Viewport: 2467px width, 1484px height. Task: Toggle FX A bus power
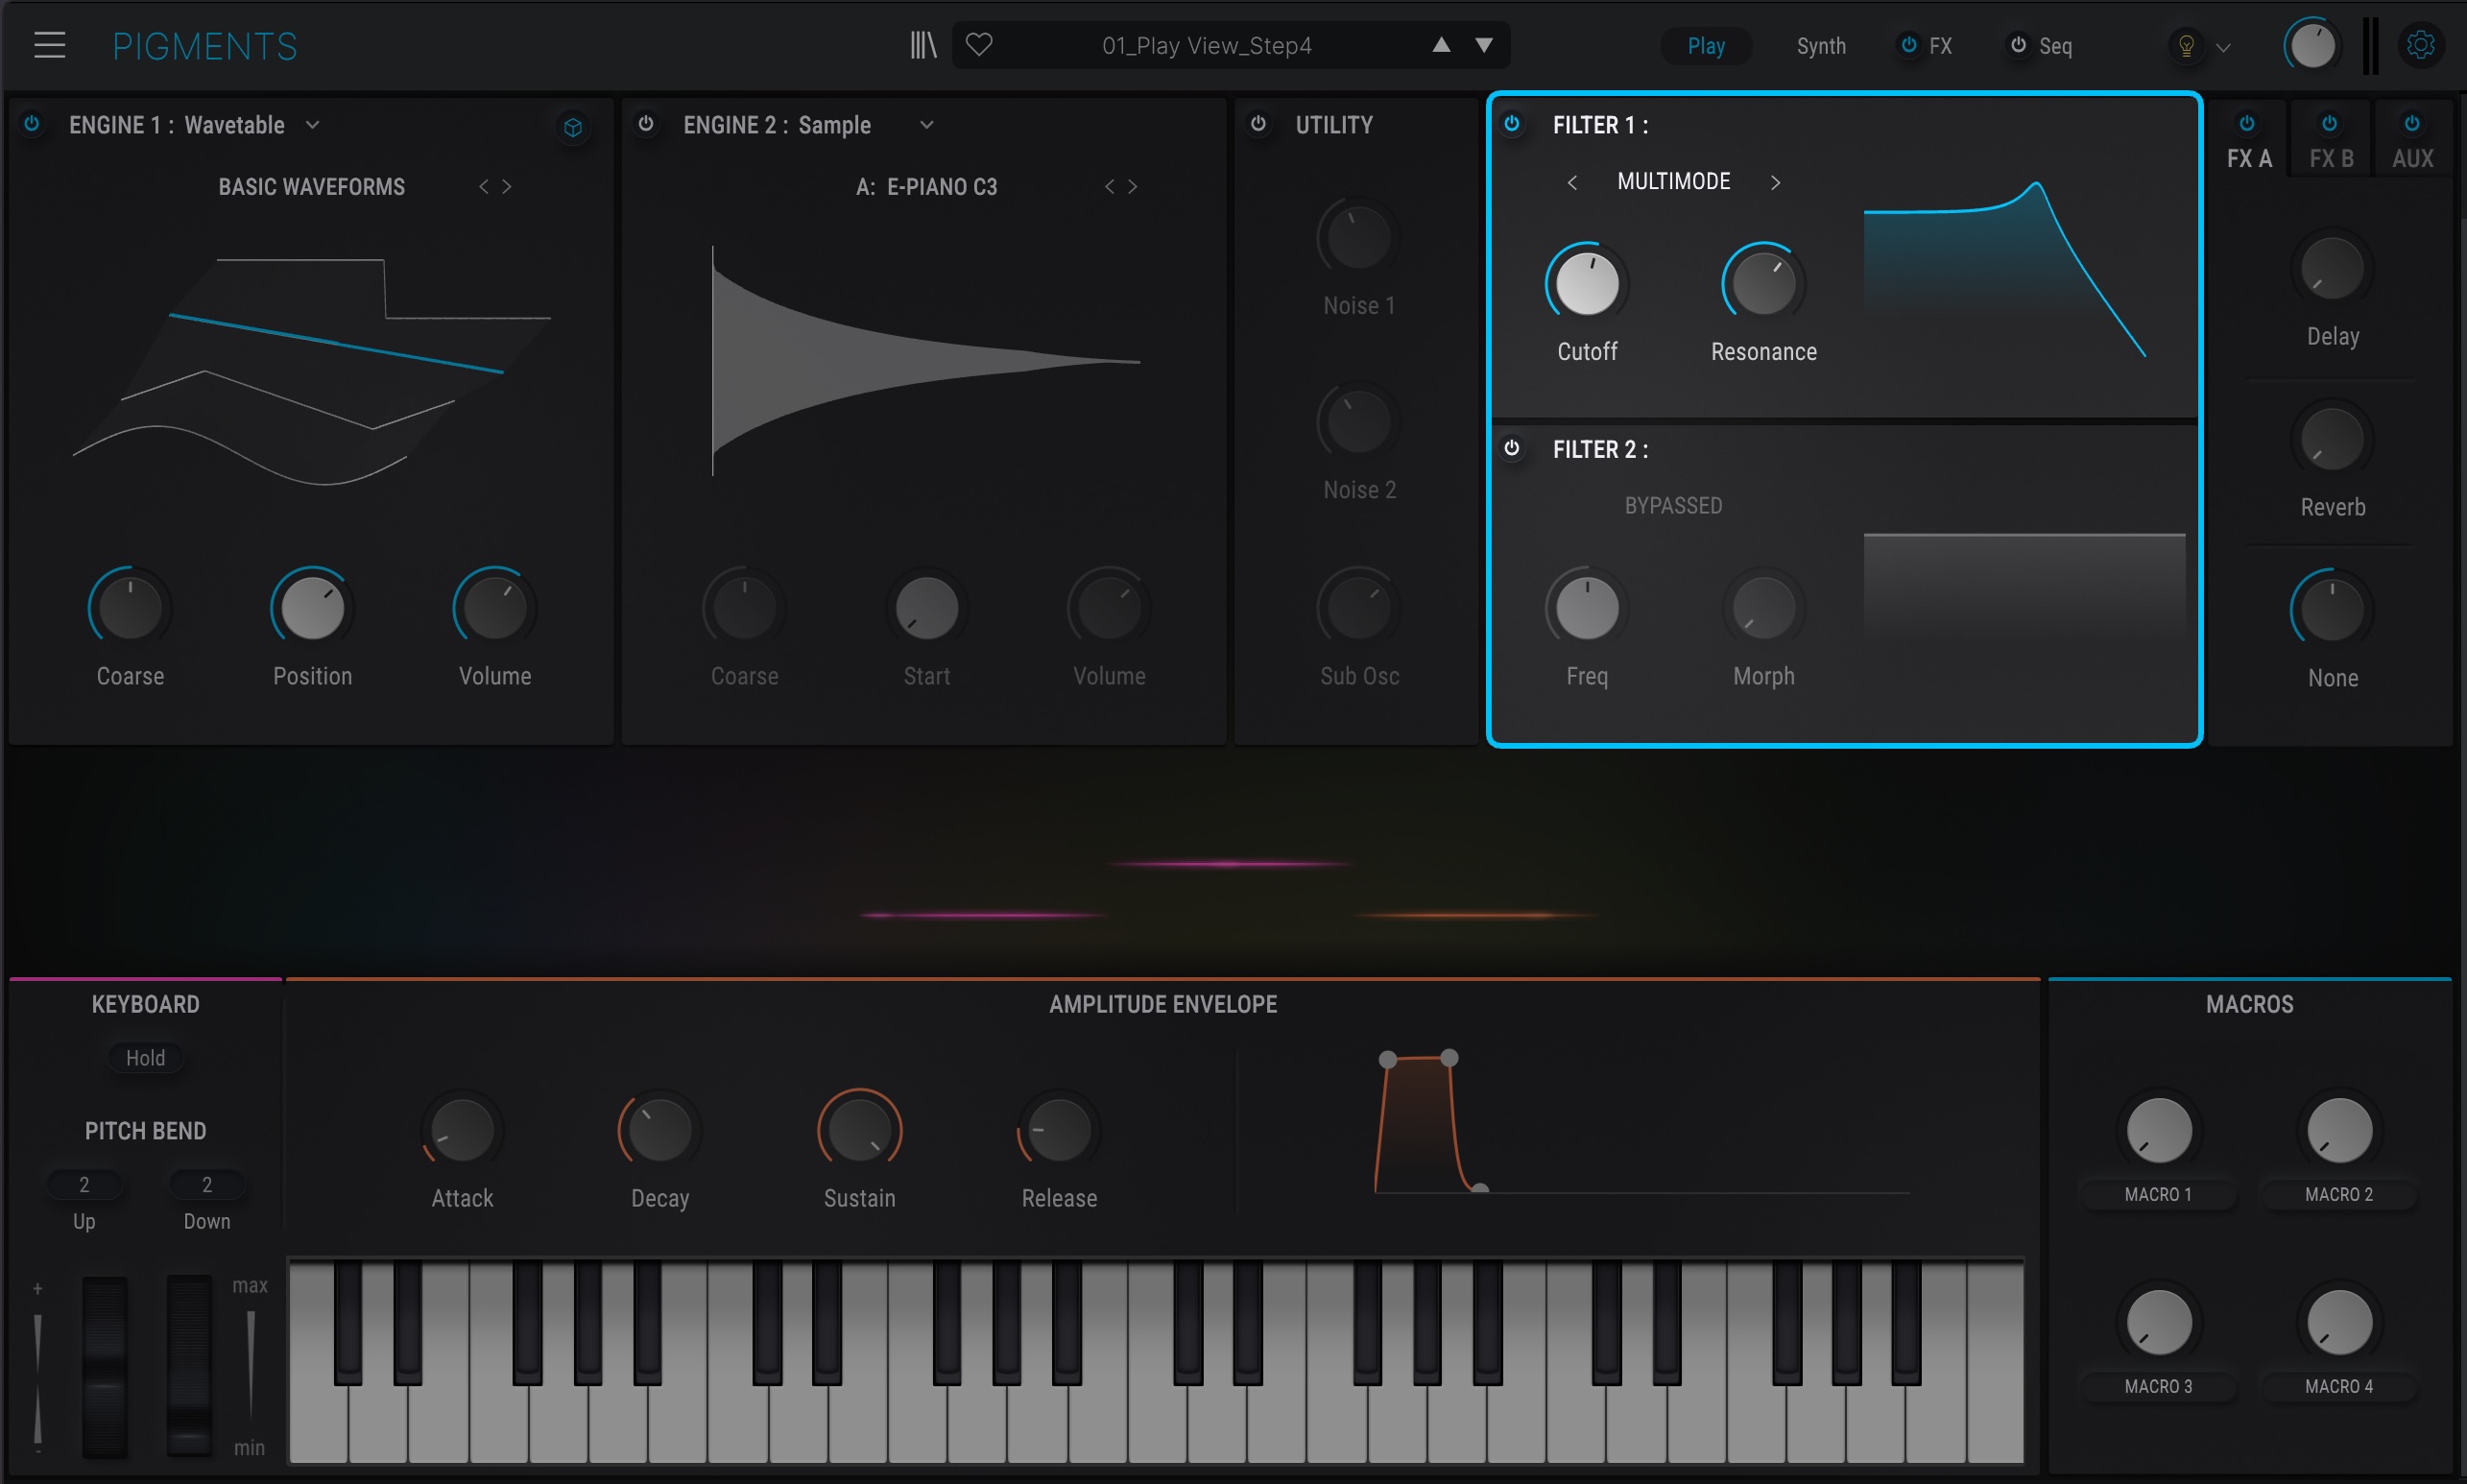coord(2247,123)
